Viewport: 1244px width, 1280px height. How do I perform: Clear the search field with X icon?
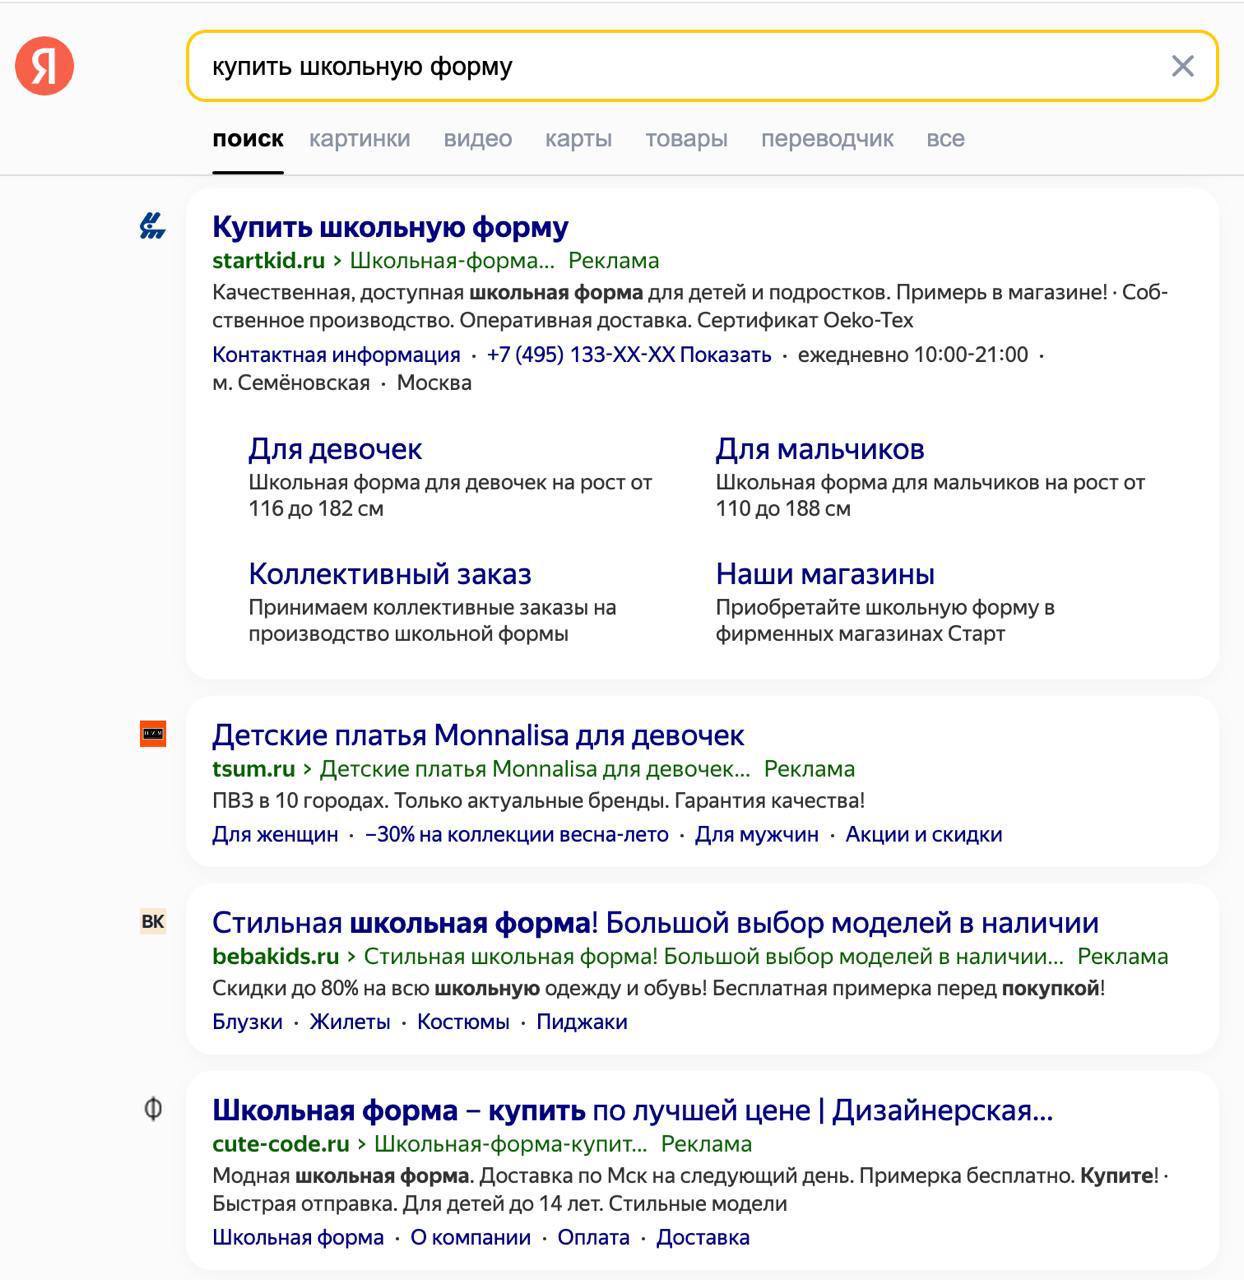(1182, 66)
